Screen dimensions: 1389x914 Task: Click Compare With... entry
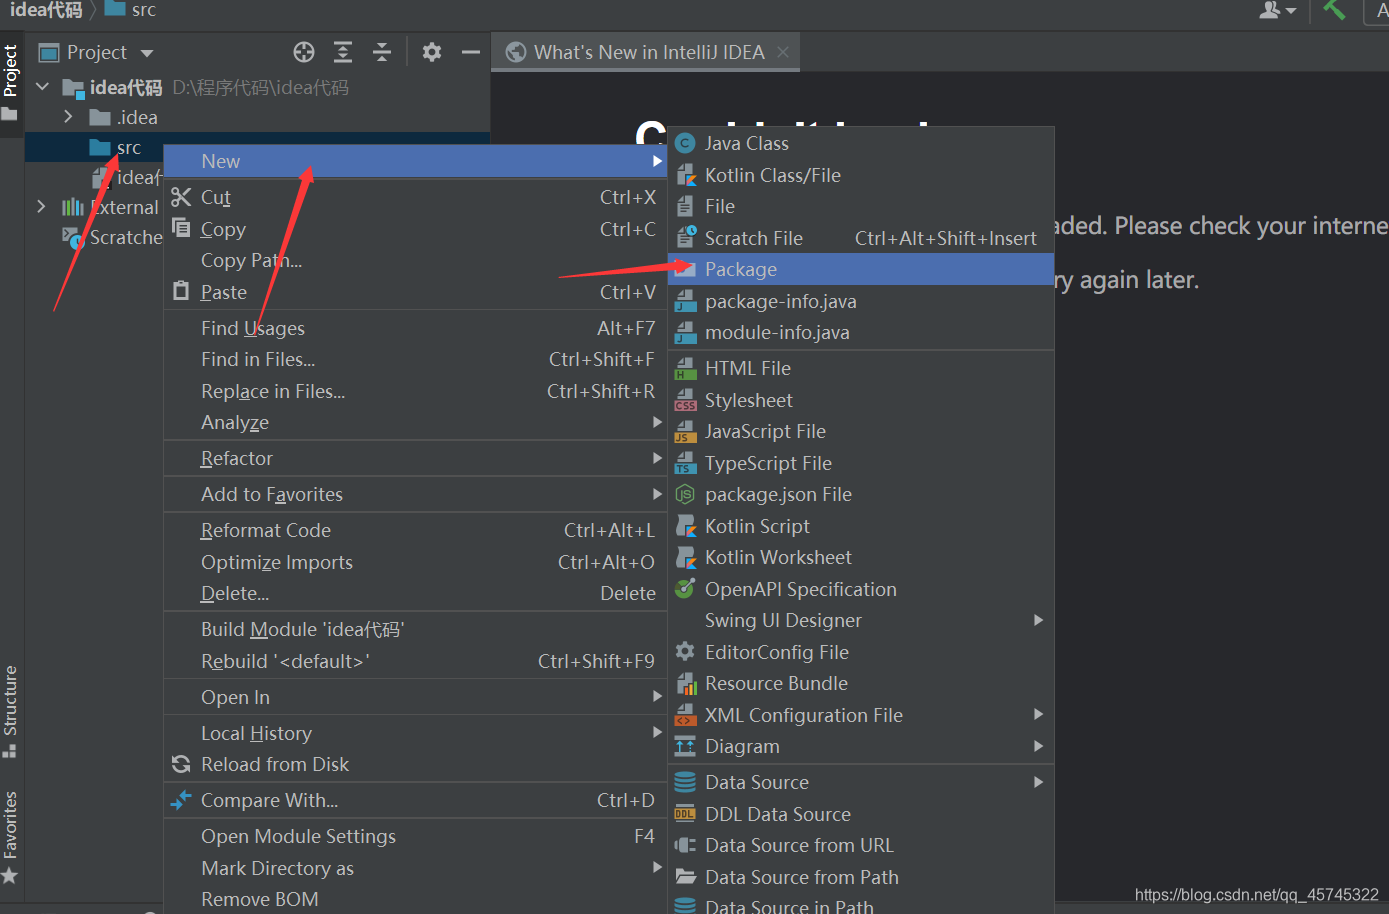tap(415, 800)
